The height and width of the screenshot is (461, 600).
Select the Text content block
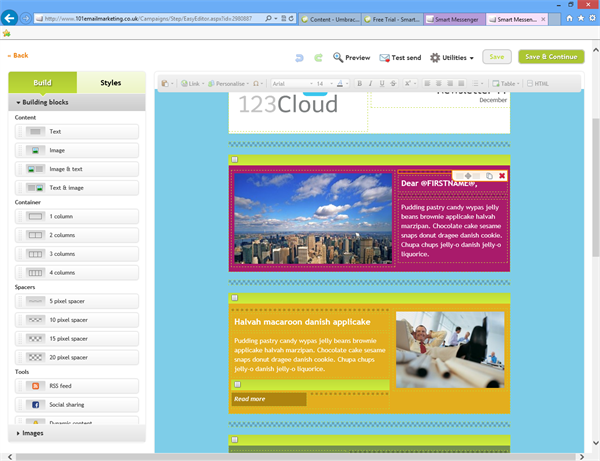77,132
